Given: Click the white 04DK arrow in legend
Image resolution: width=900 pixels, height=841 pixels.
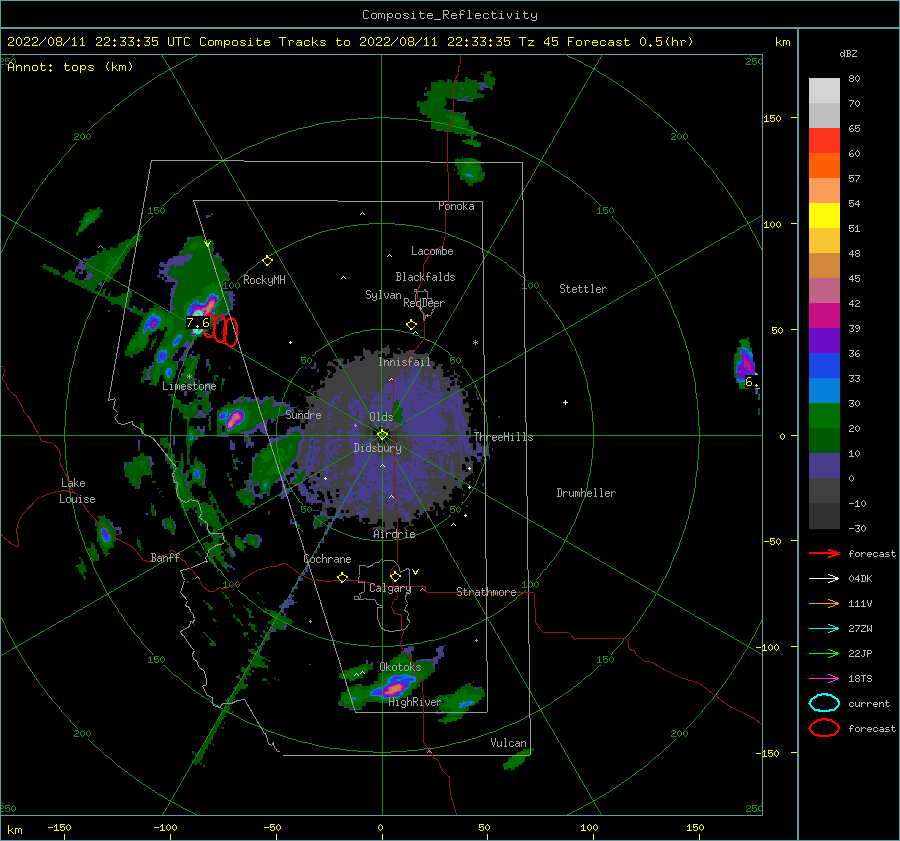Looking at the screenshot, I should 824,579.
